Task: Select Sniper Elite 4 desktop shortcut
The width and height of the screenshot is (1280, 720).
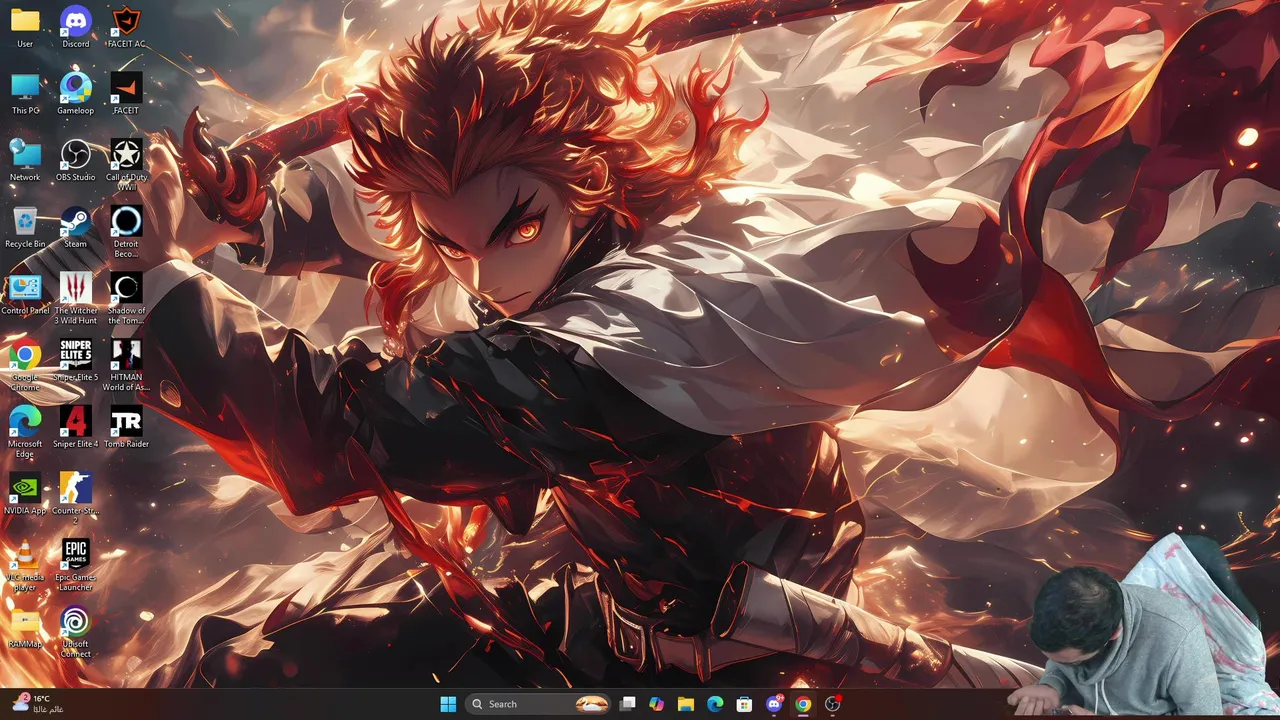Action: click(75, 428)
